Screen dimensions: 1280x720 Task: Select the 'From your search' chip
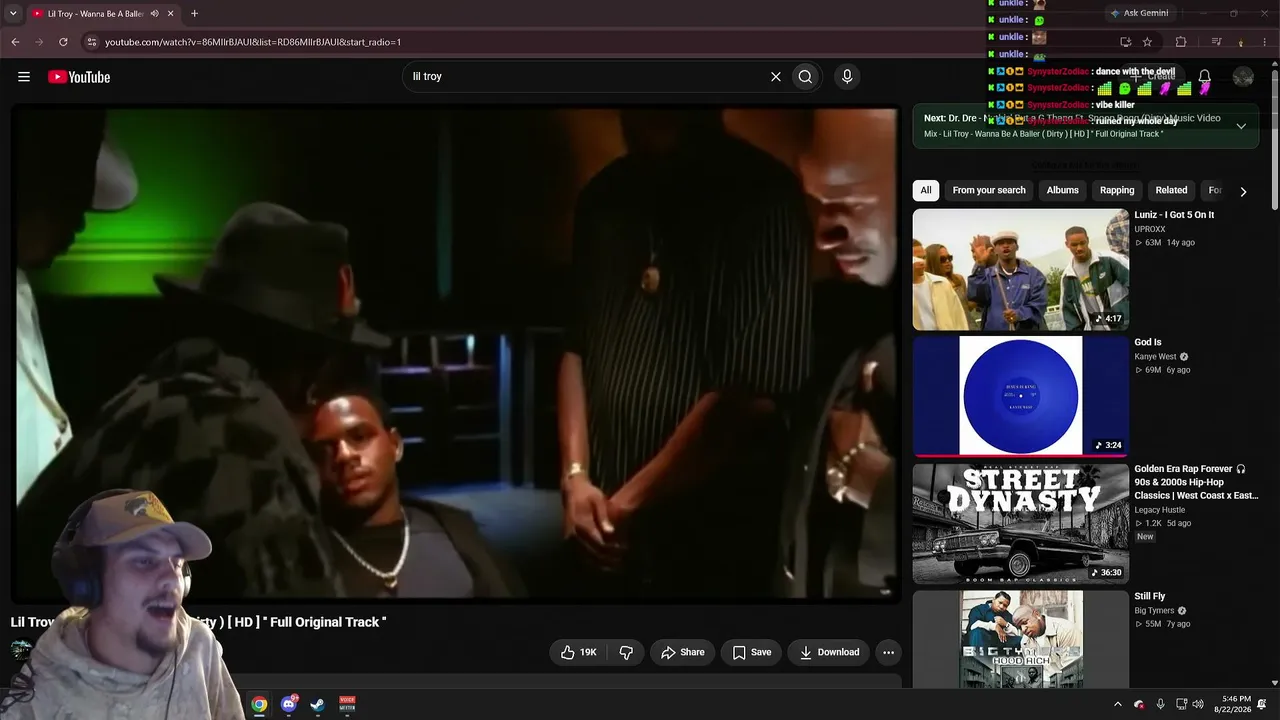pyautogui.click(x=989, y=190)
